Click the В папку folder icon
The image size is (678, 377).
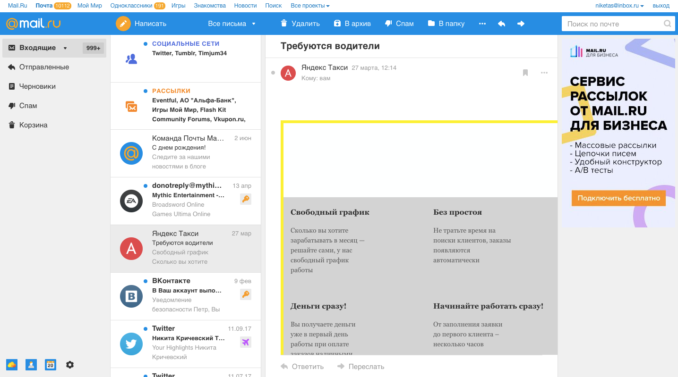coord(431,23)
